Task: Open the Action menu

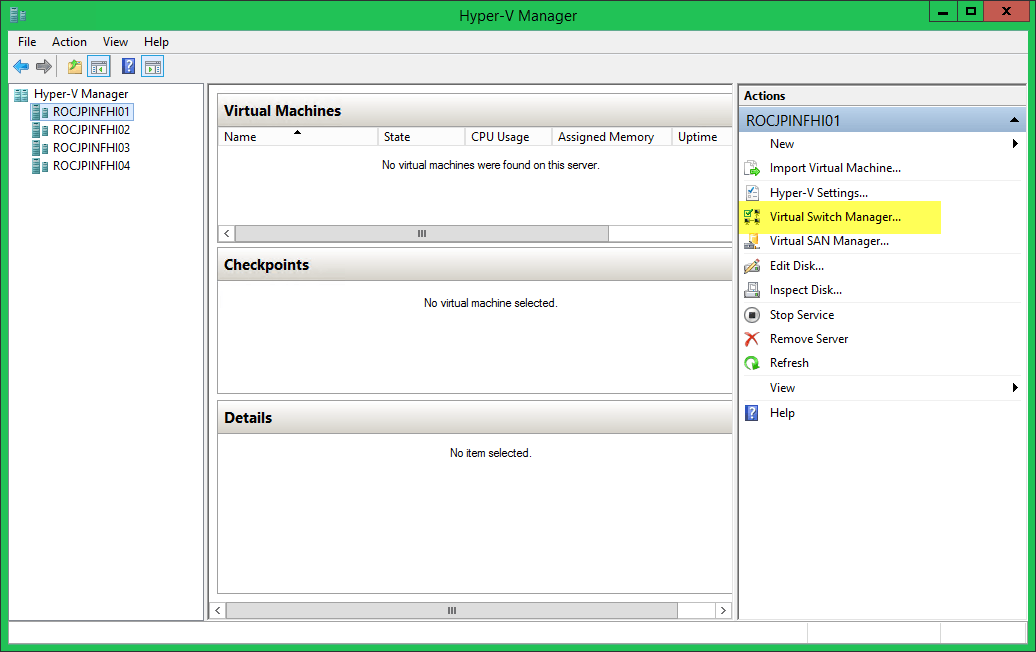Action: coord(69,42)
